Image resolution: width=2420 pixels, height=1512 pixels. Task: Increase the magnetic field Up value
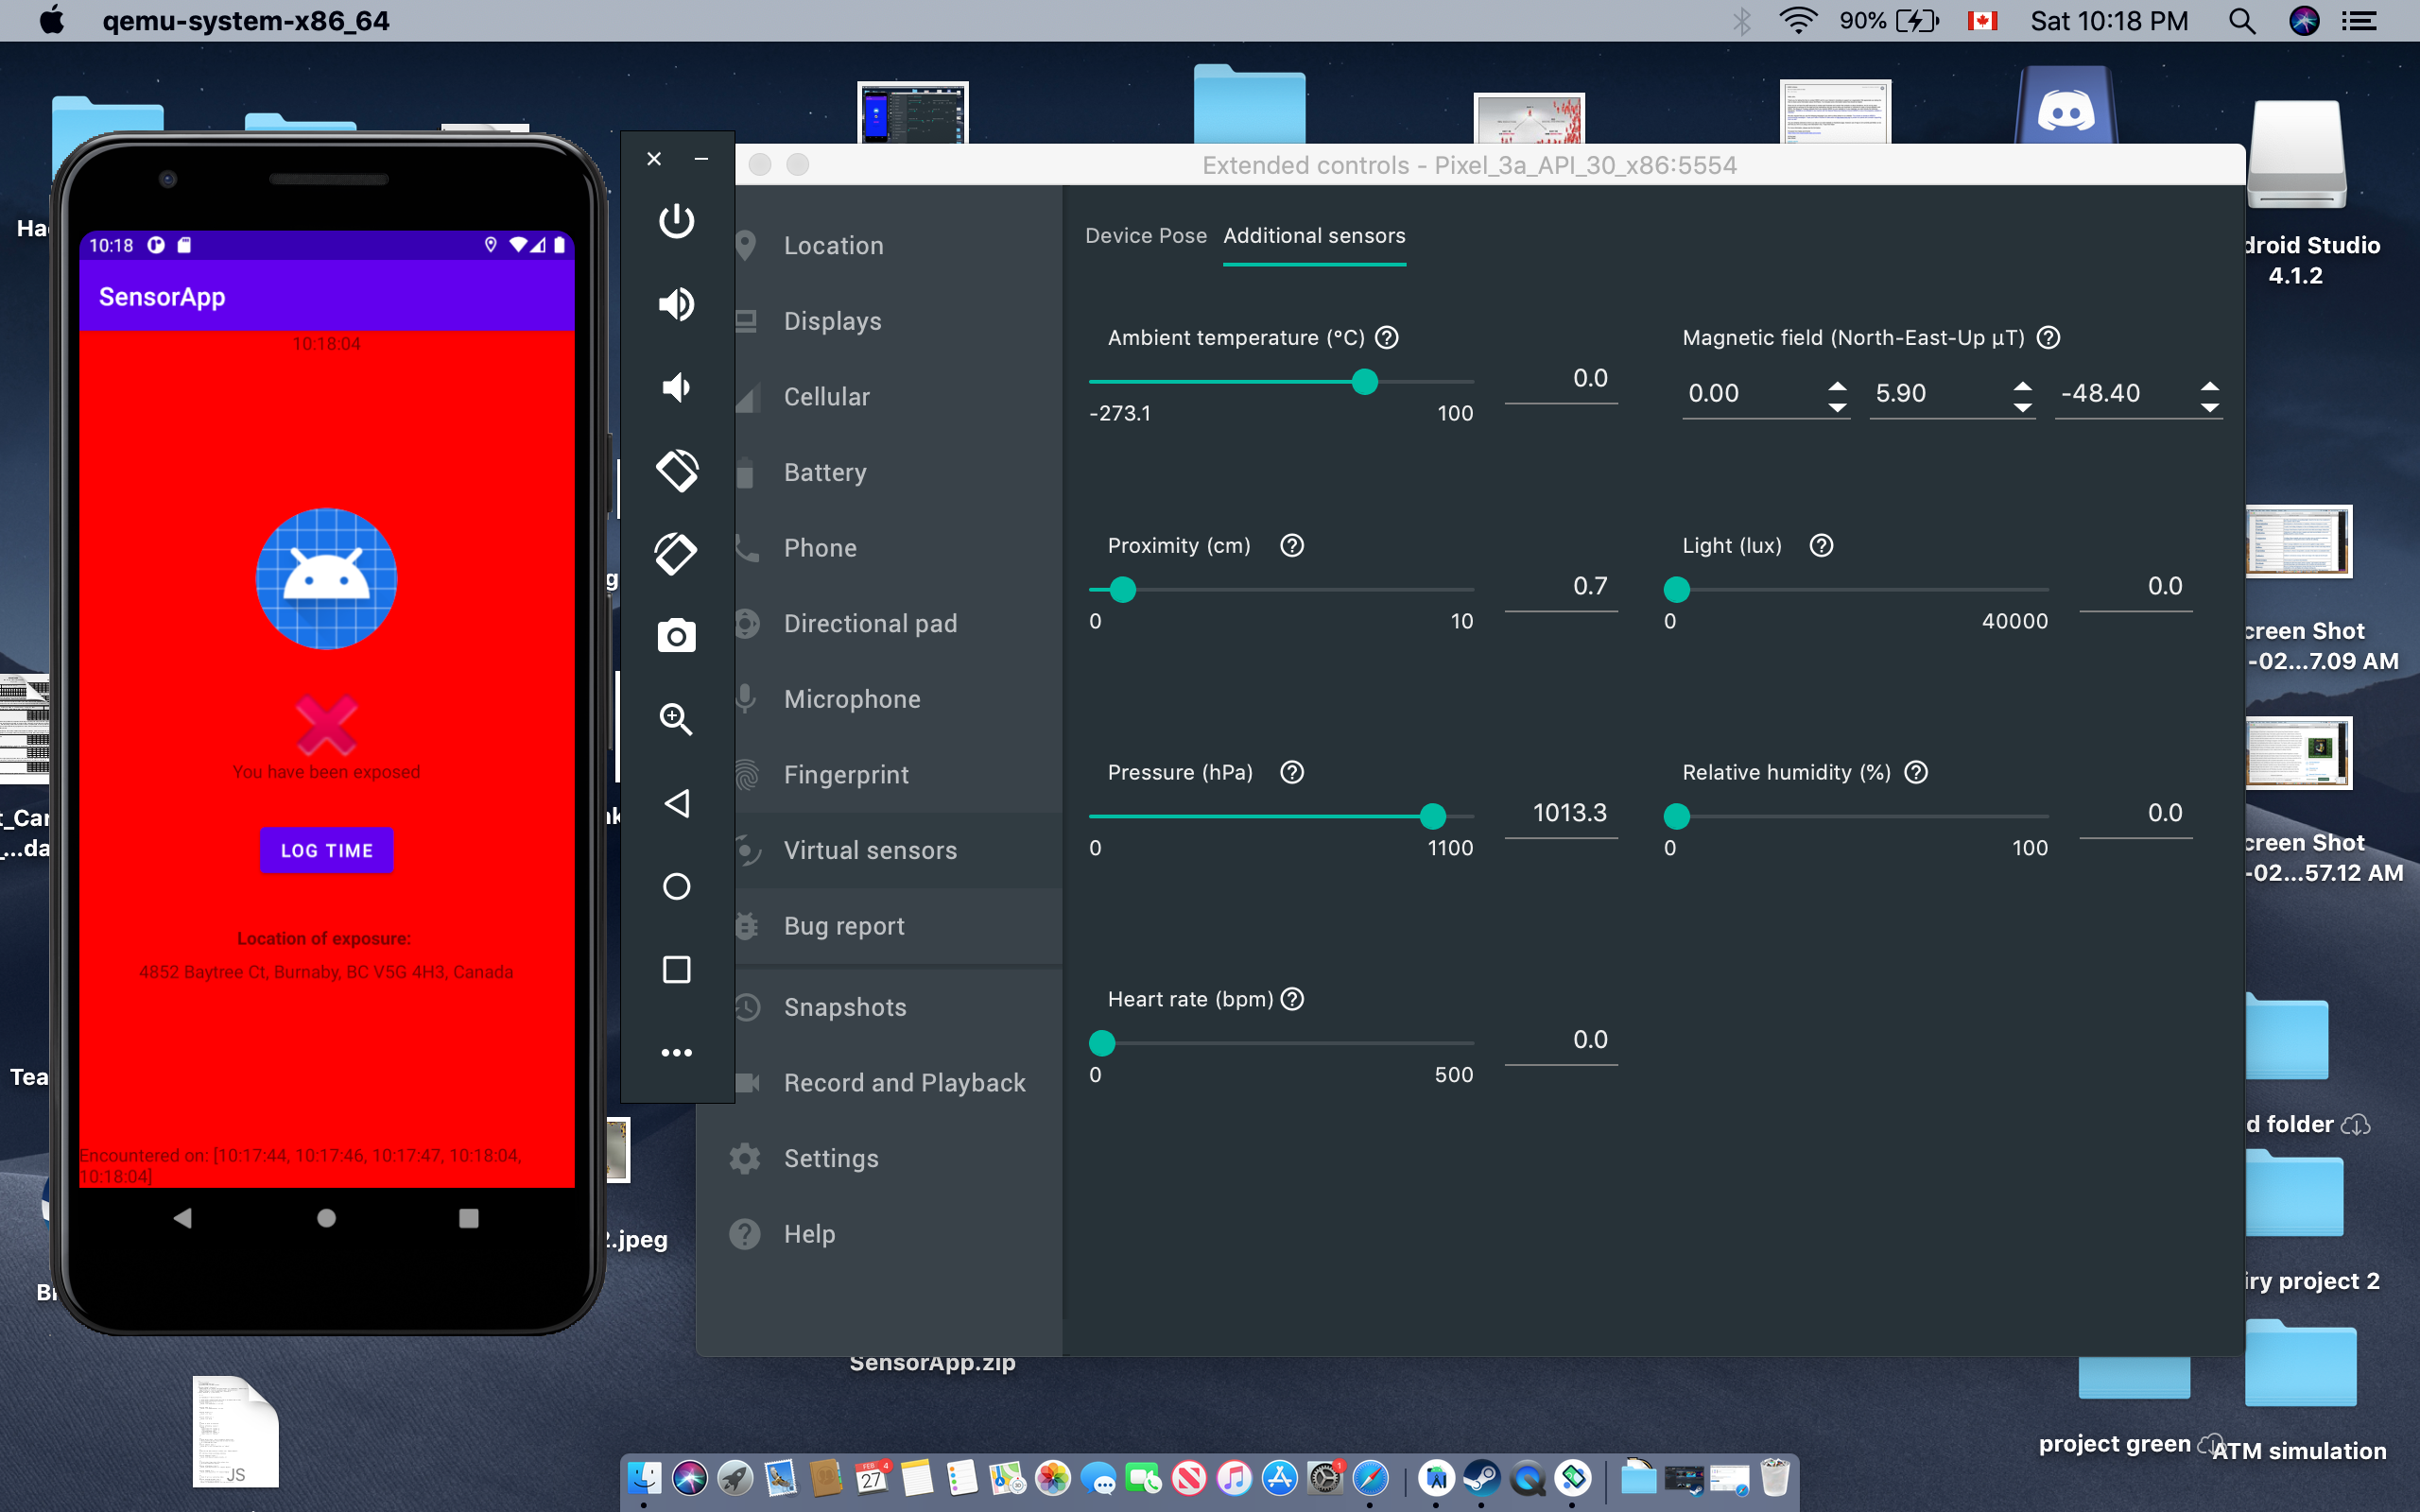[x=2210, y=385]
